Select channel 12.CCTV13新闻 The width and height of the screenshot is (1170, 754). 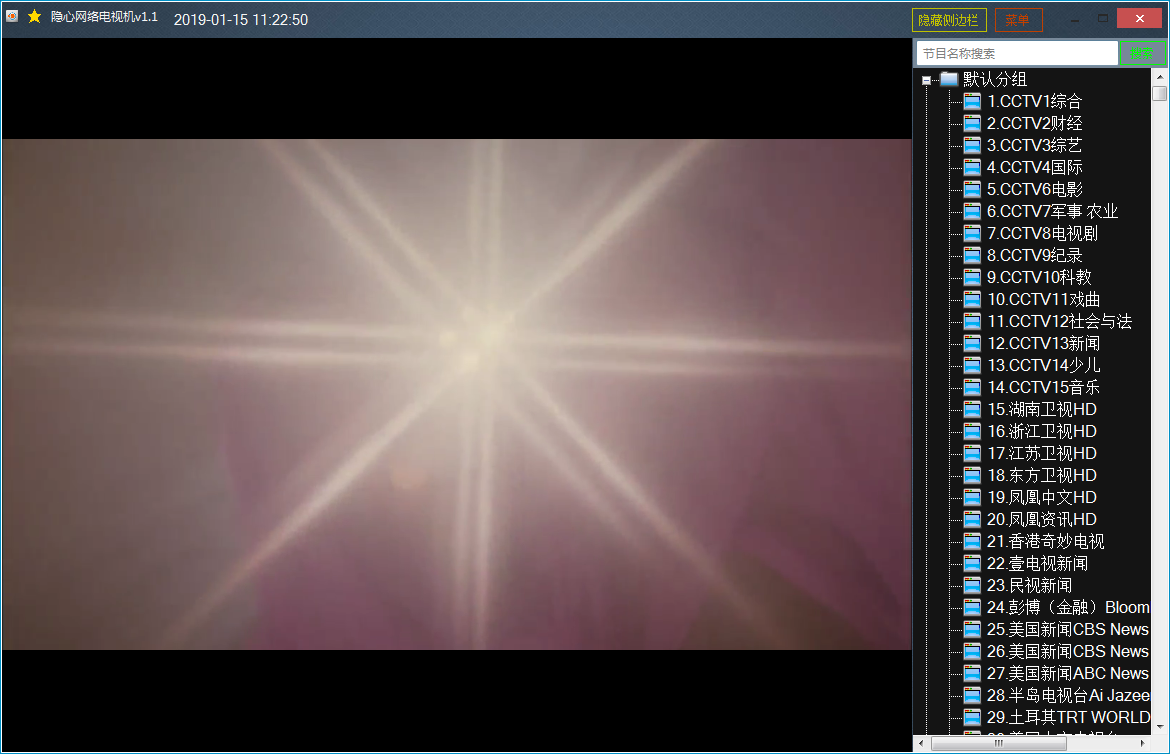[x=1043, y=343]
